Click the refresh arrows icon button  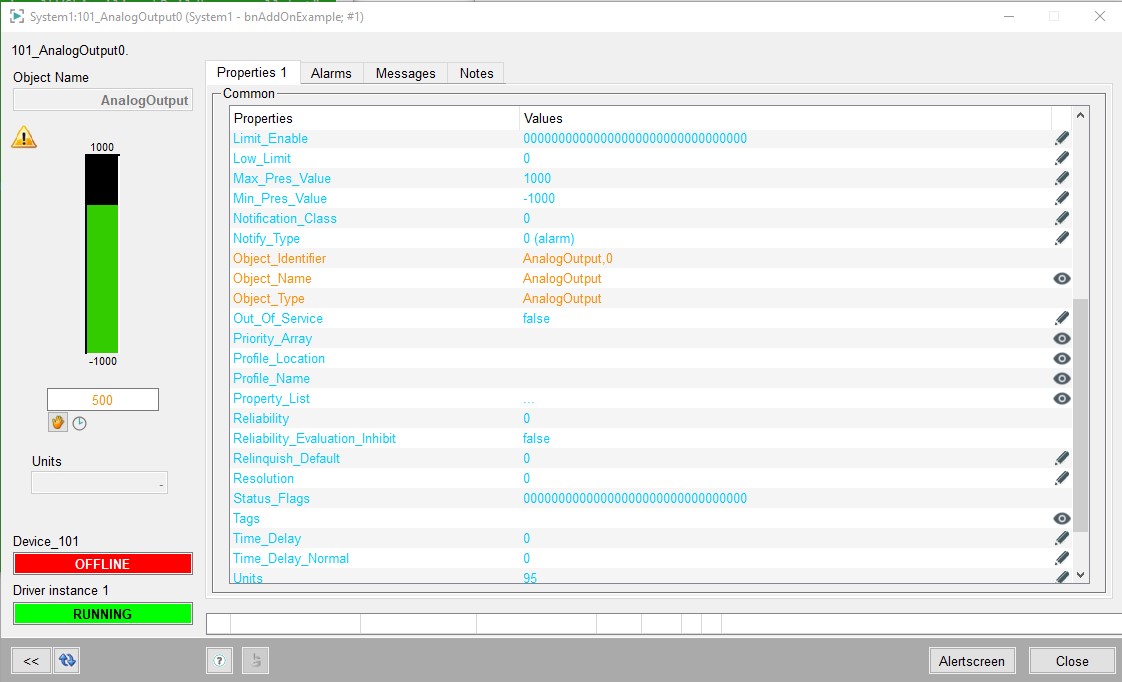point(66,661)
